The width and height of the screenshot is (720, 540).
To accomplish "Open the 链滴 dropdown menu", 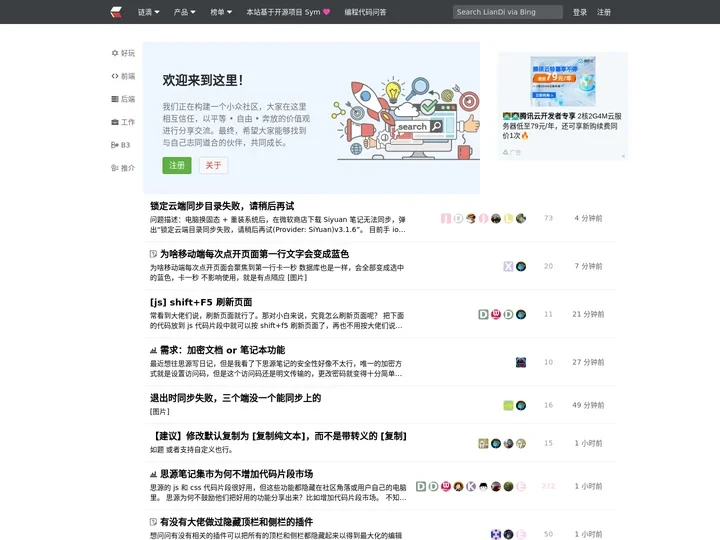I will (149, 12).
